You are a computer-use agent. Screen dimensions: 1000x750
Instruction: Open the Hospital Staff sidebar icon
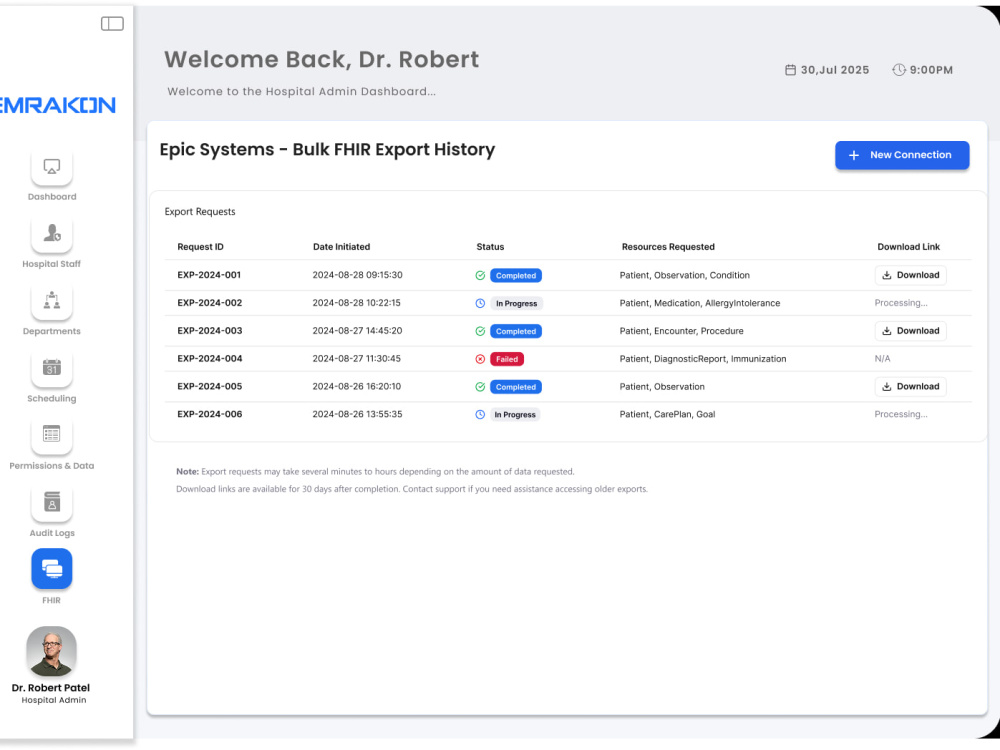coord(52,233)
